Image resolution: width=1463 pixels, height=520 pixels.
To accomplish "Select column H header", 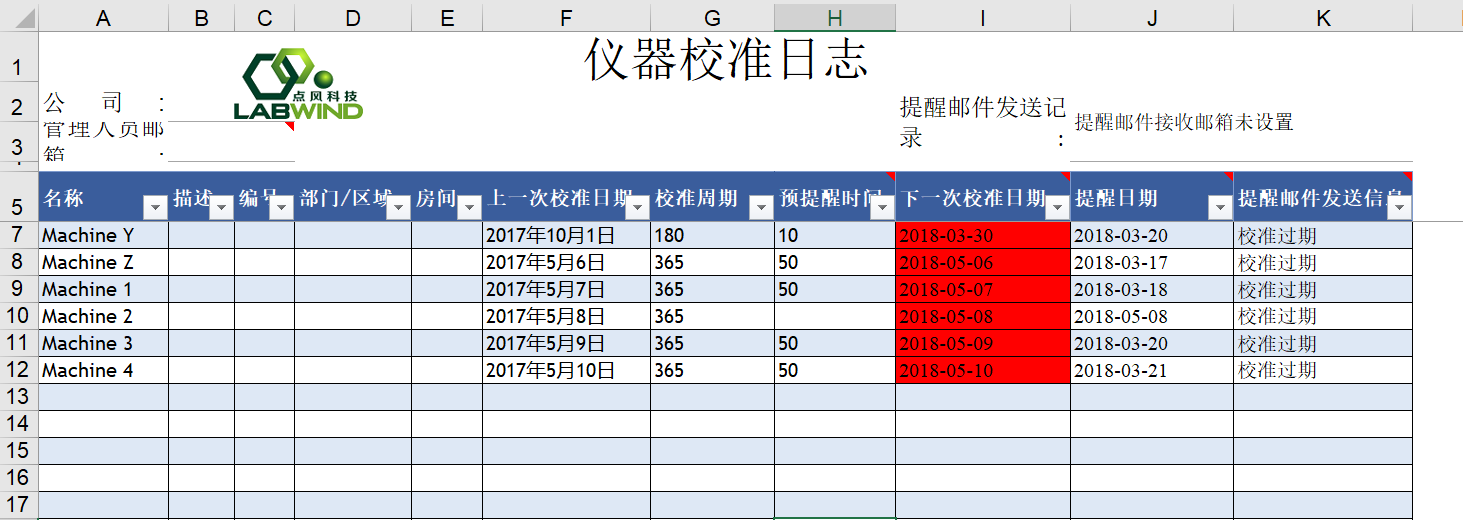I will [834, 17].
